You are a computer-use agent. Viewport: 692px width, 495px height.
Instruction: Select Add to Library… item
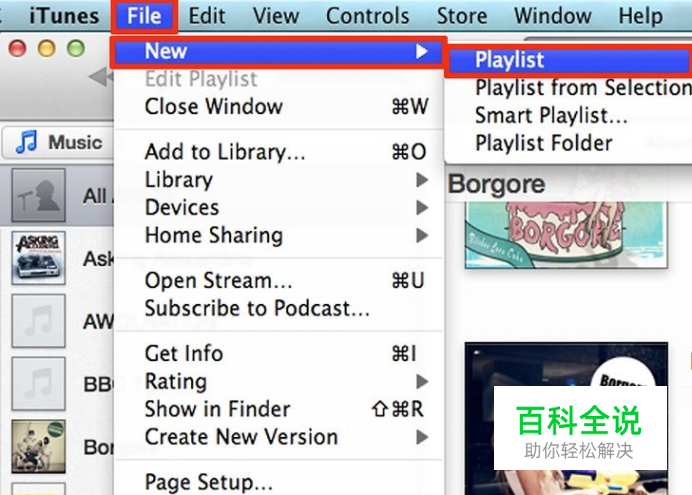pos(278,152)
